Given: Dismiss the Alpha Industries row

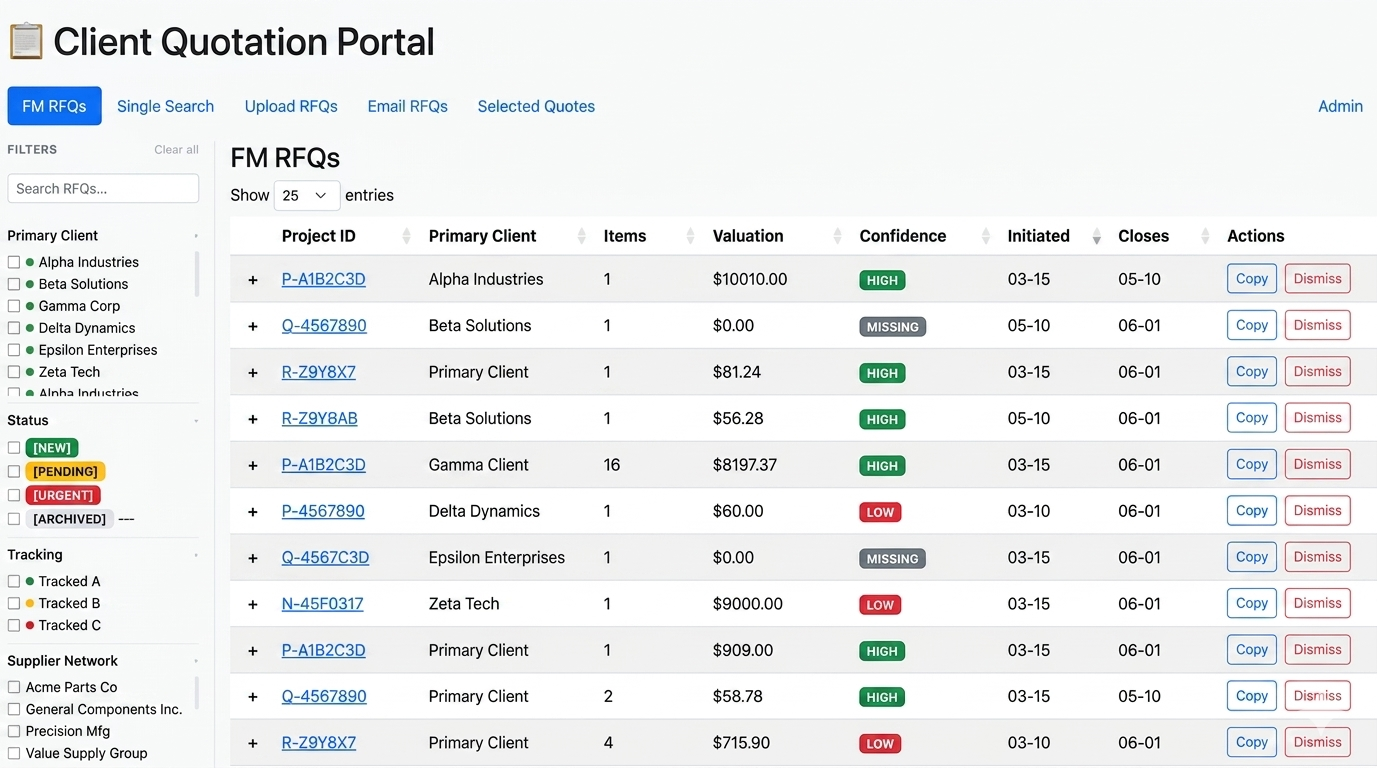Looking at the screenshot, I should (1317, 279).
